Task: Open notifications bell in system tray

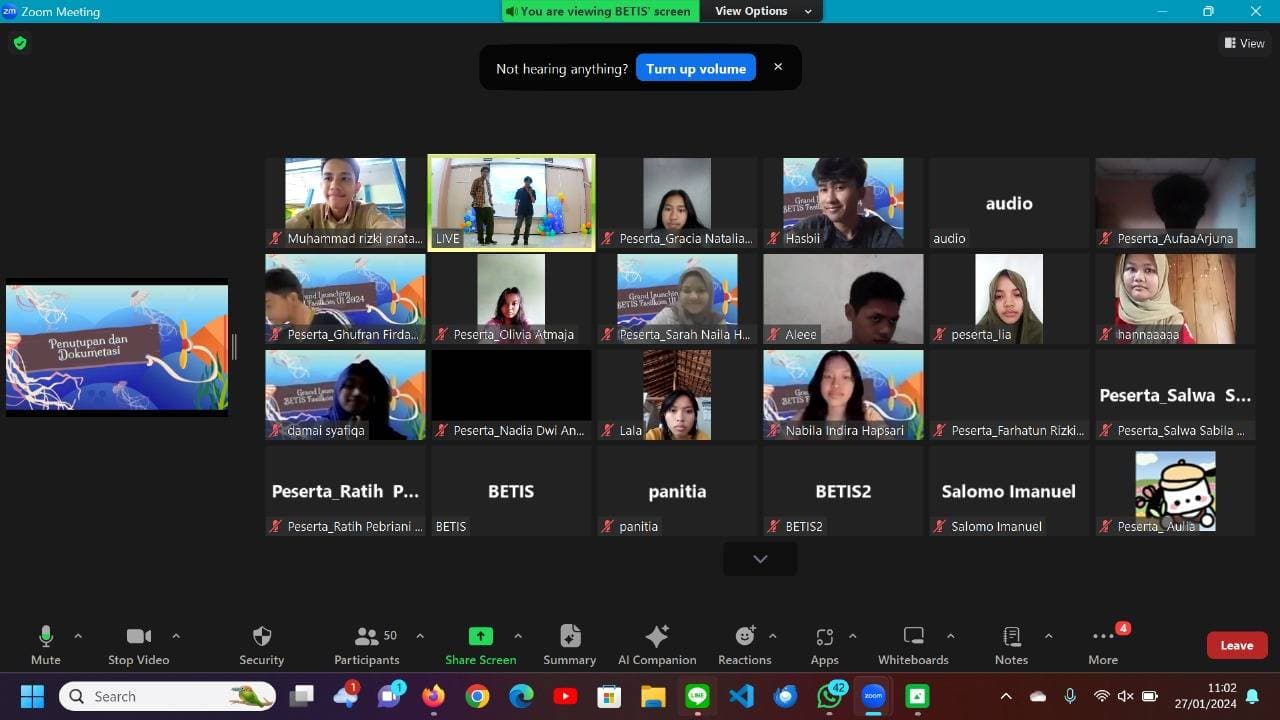Action: 1252,696
